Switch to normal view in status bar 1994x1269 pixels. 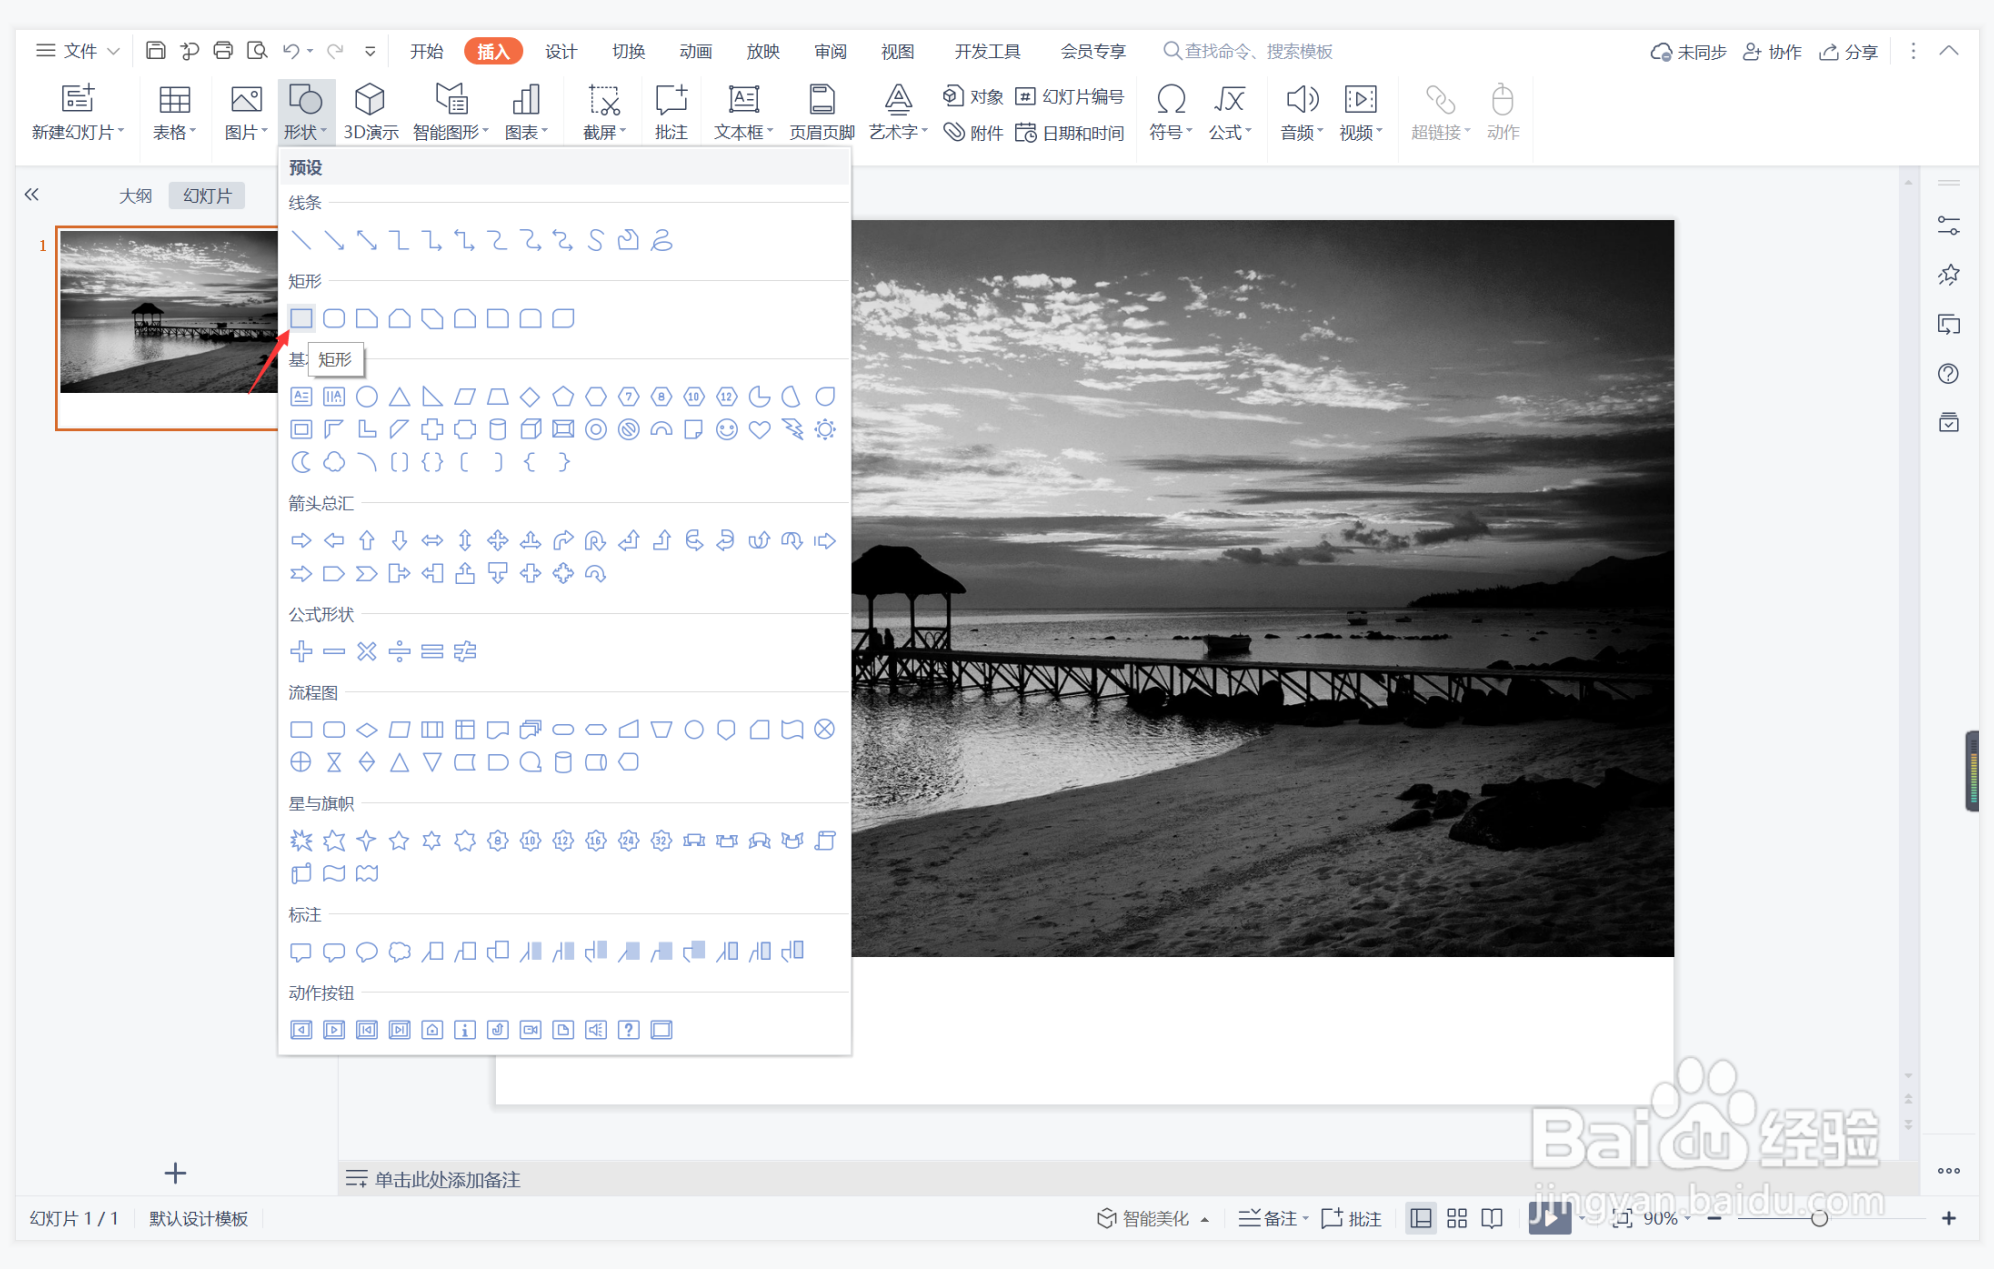click(x=1420, y=1217)
